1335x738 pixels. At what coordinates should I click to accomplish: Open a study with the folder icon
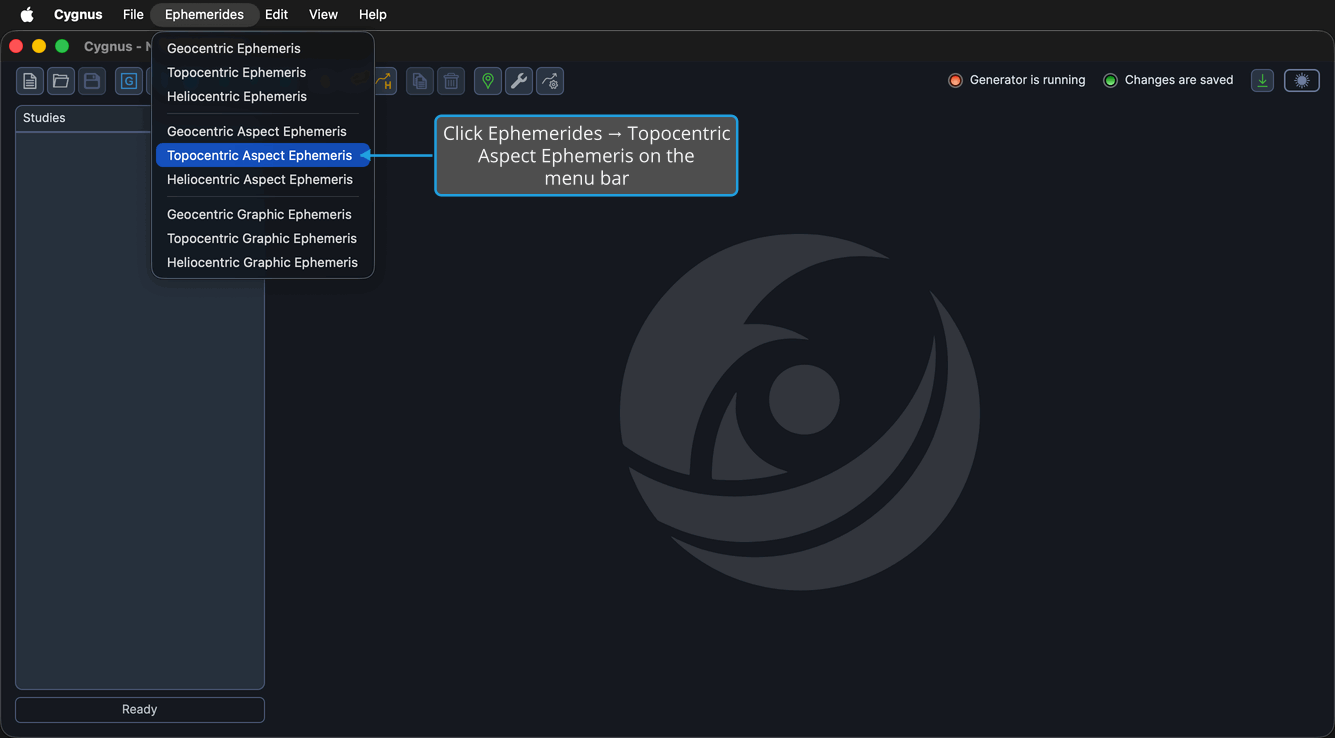(x=61, y=81)
